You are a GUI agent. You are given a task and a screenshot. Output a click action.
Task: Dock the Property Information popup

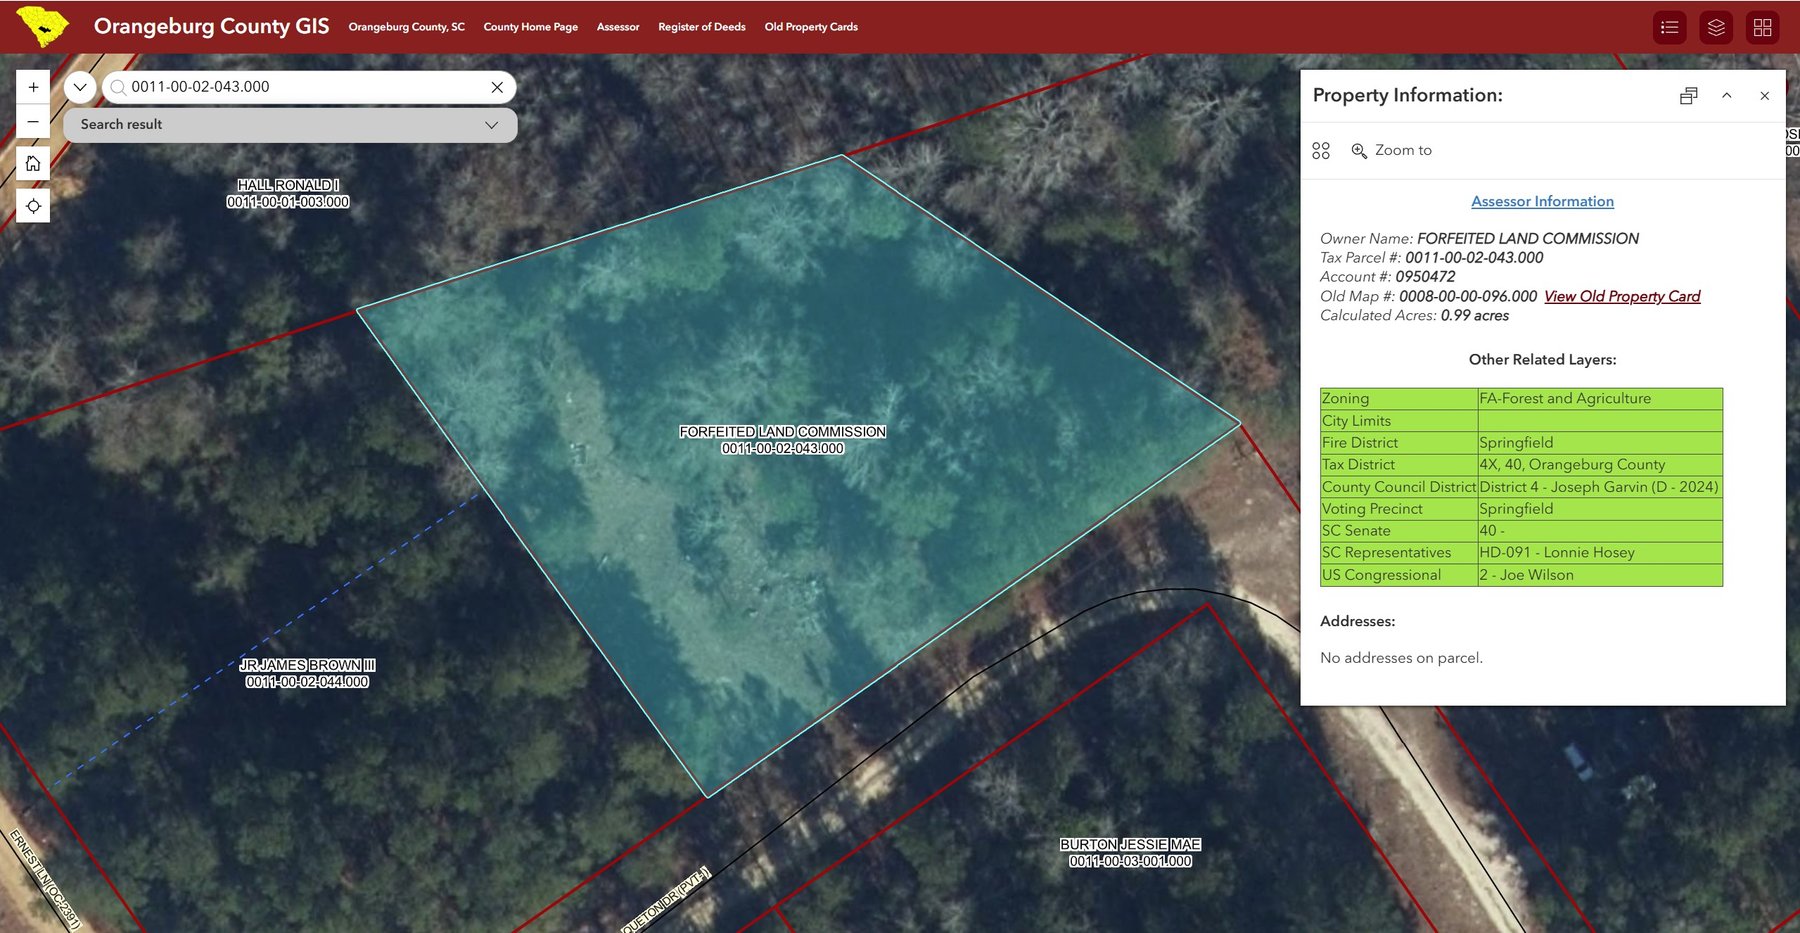click(1688, 95)
